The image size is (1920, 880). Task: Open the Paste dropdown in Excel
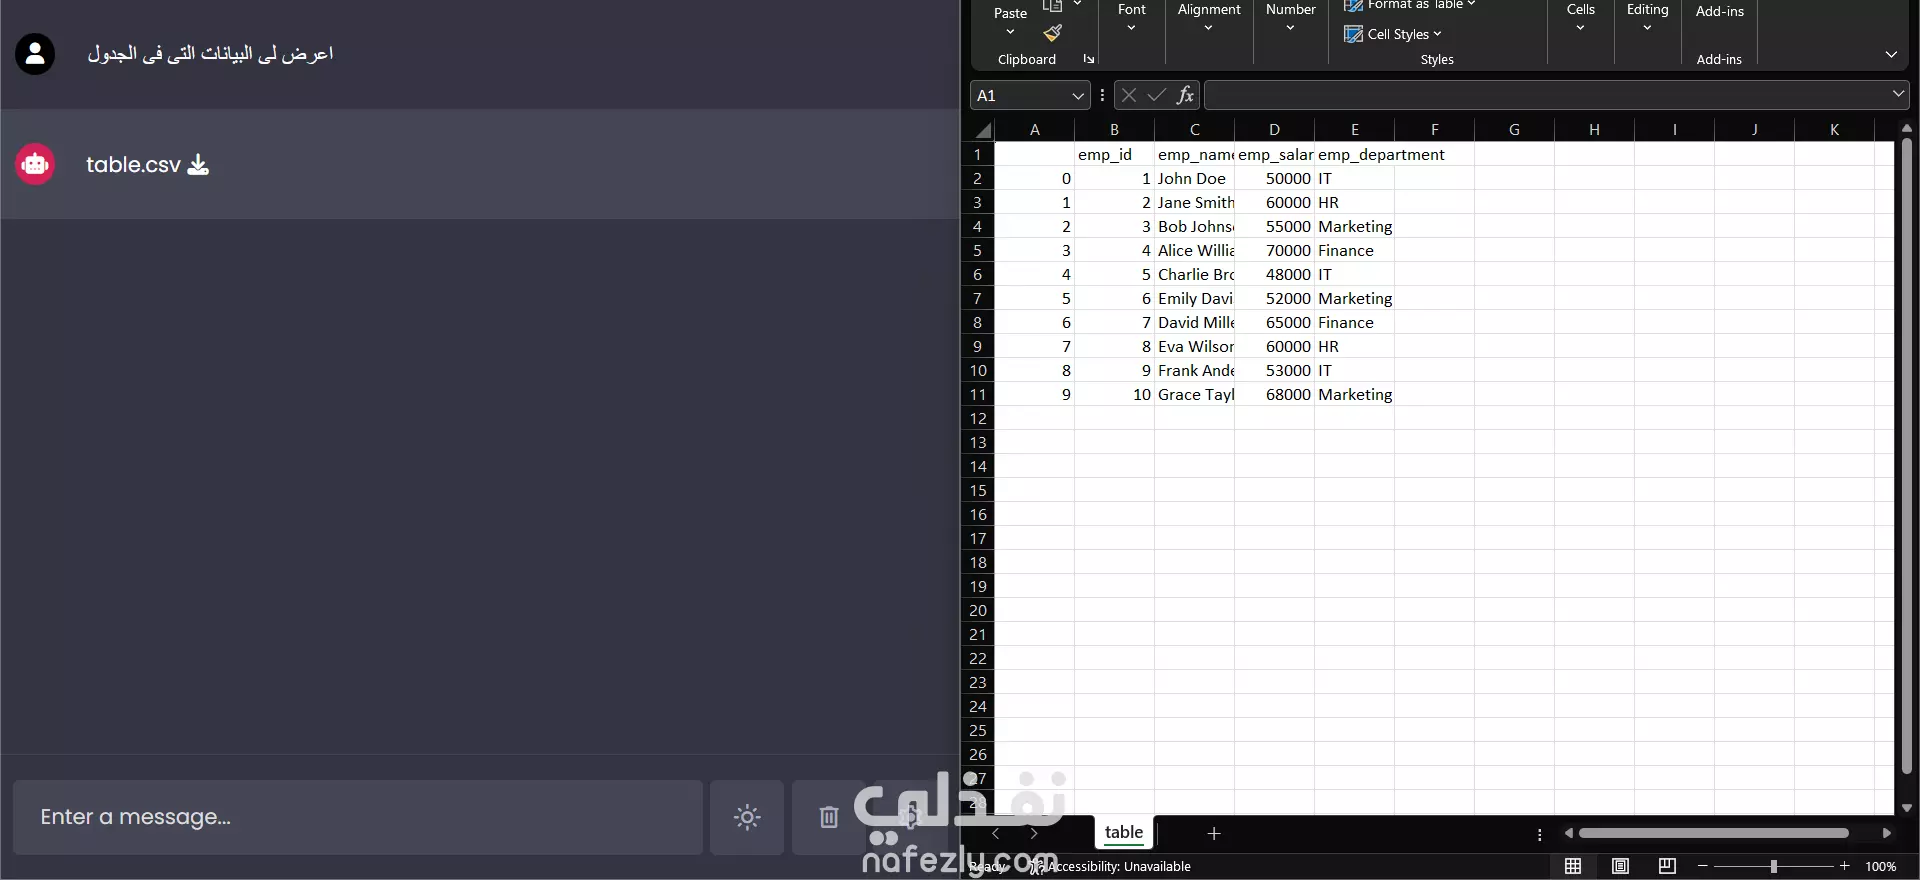tap(1010, 32)
